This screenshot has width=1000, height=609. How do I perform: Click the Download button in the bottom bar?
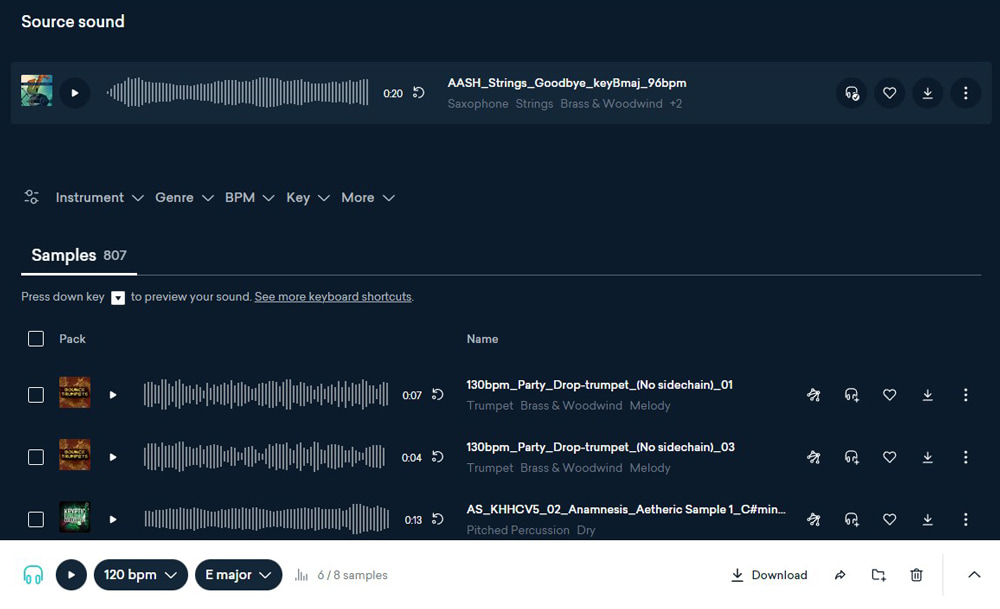[769, 575]
